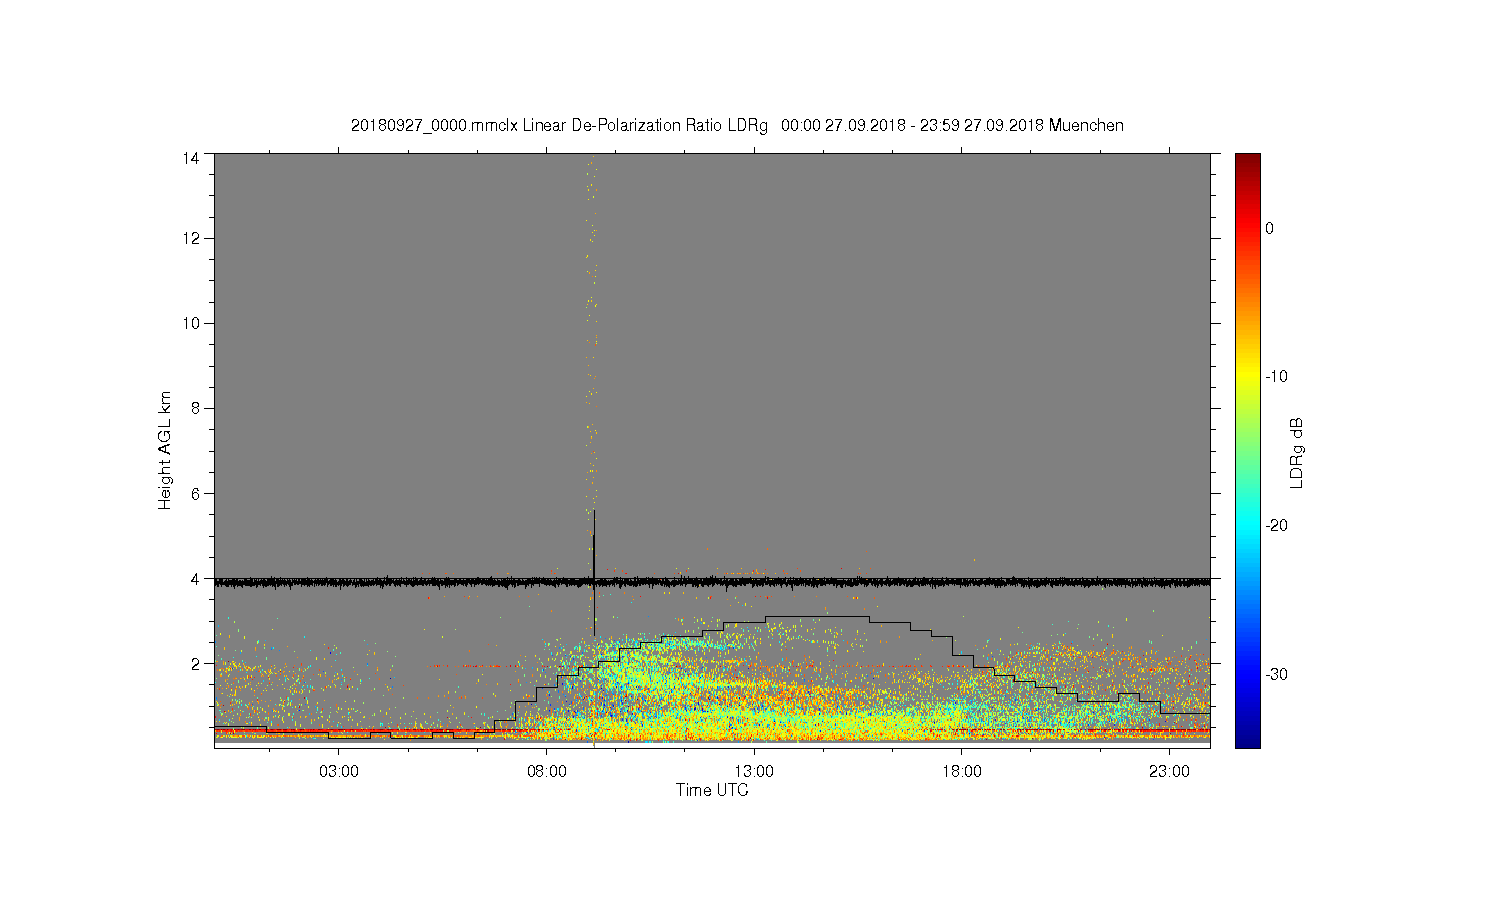The image size is (1500, 900).
Task: Click the black vertical spike near 09:00
Action: pos(594,572)
